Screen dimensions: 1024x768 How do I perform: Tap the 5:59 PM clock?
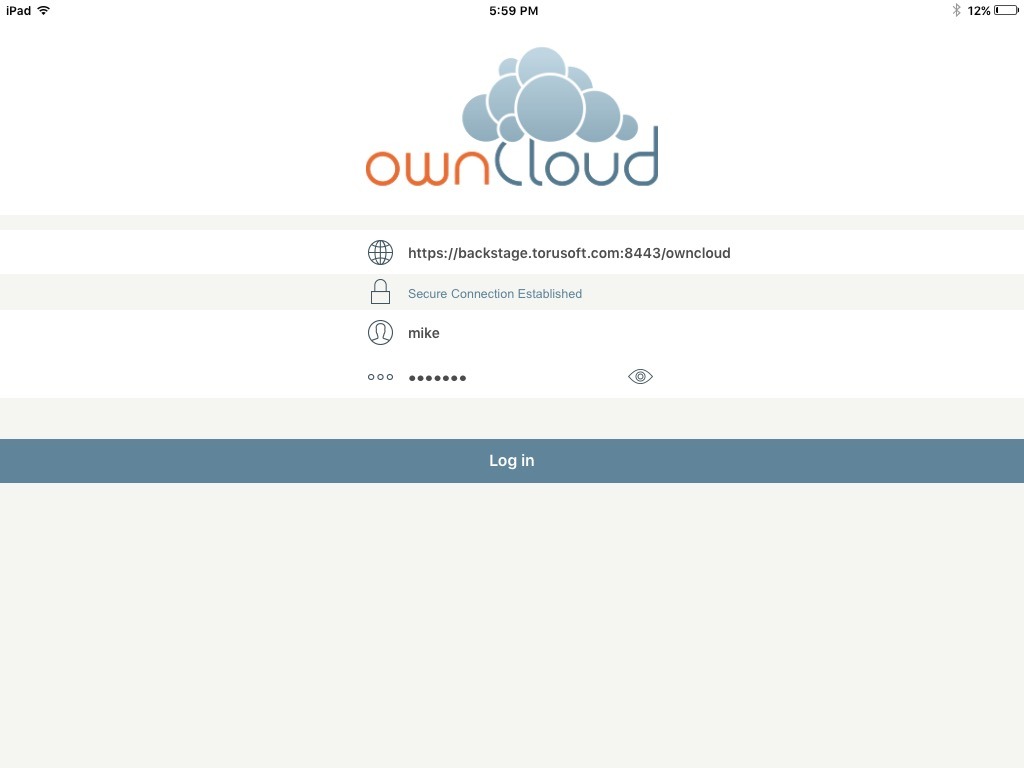[513, 10]
